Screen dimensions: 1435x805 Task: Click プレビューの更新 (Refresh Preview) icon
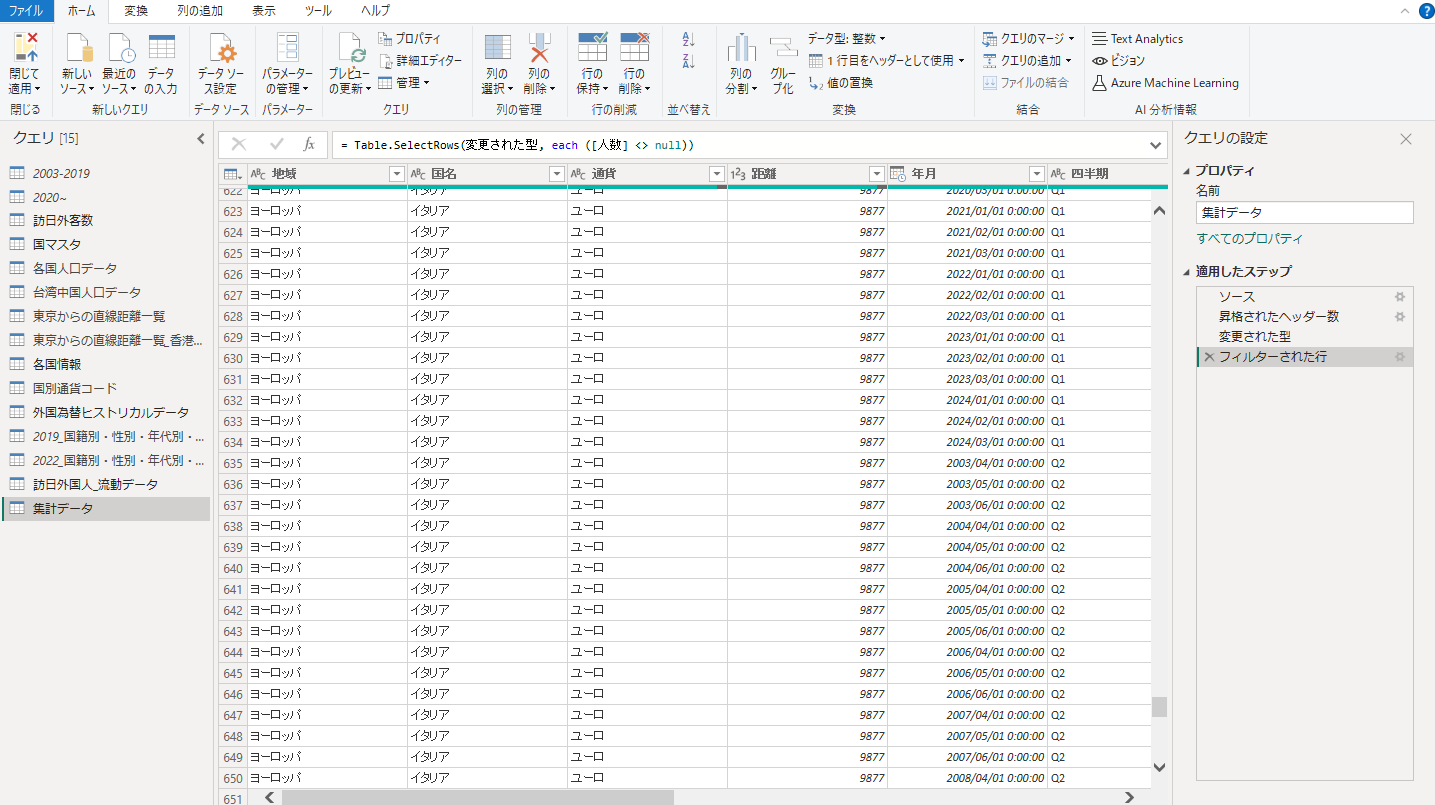pos(352,47)
